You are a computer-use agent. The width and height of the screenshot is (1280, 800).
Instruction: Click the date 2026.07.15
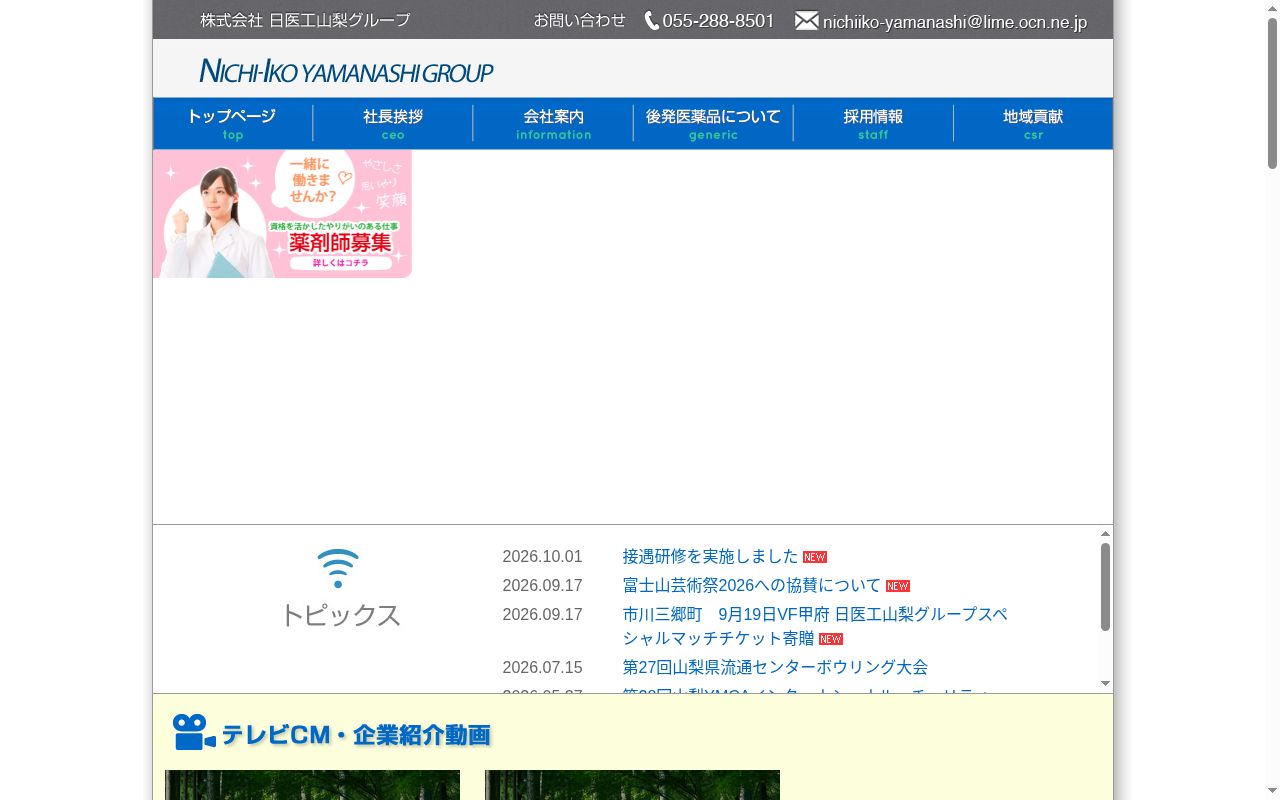click(542, 668)
